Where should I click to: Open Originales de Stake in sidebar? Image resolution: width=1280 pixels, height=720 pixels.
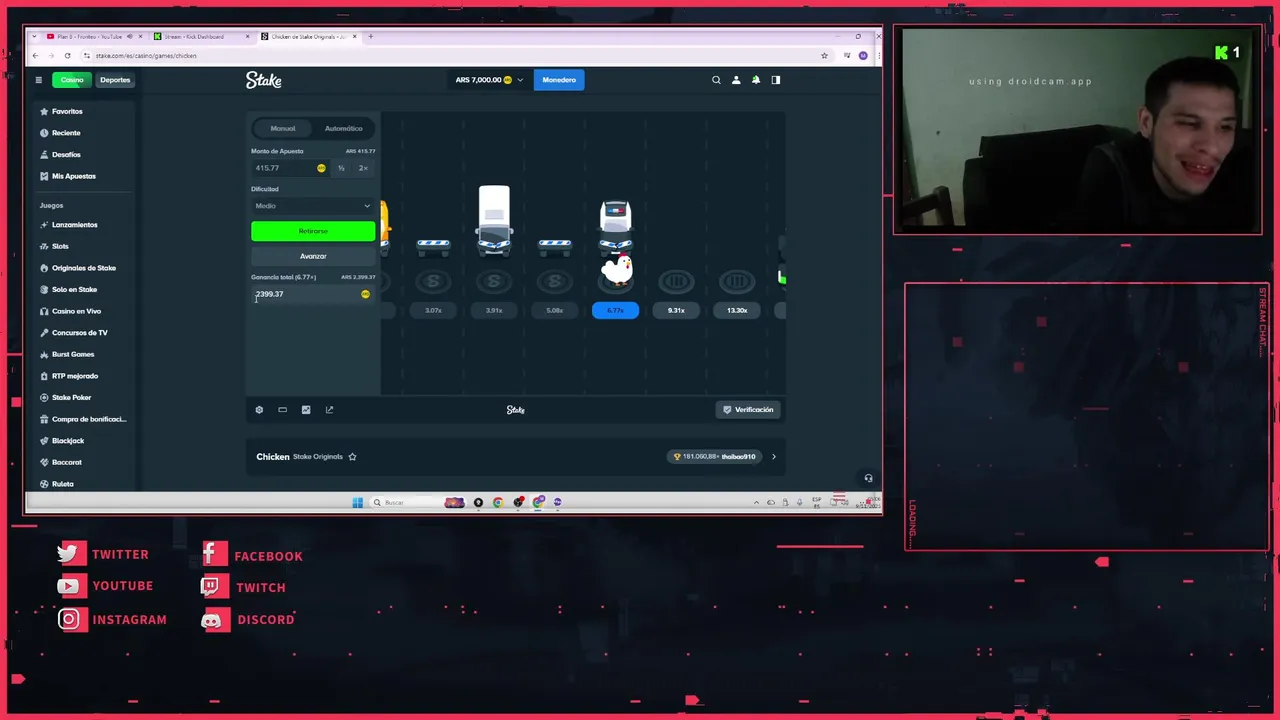pyautogui.click(x=84, y=268)
